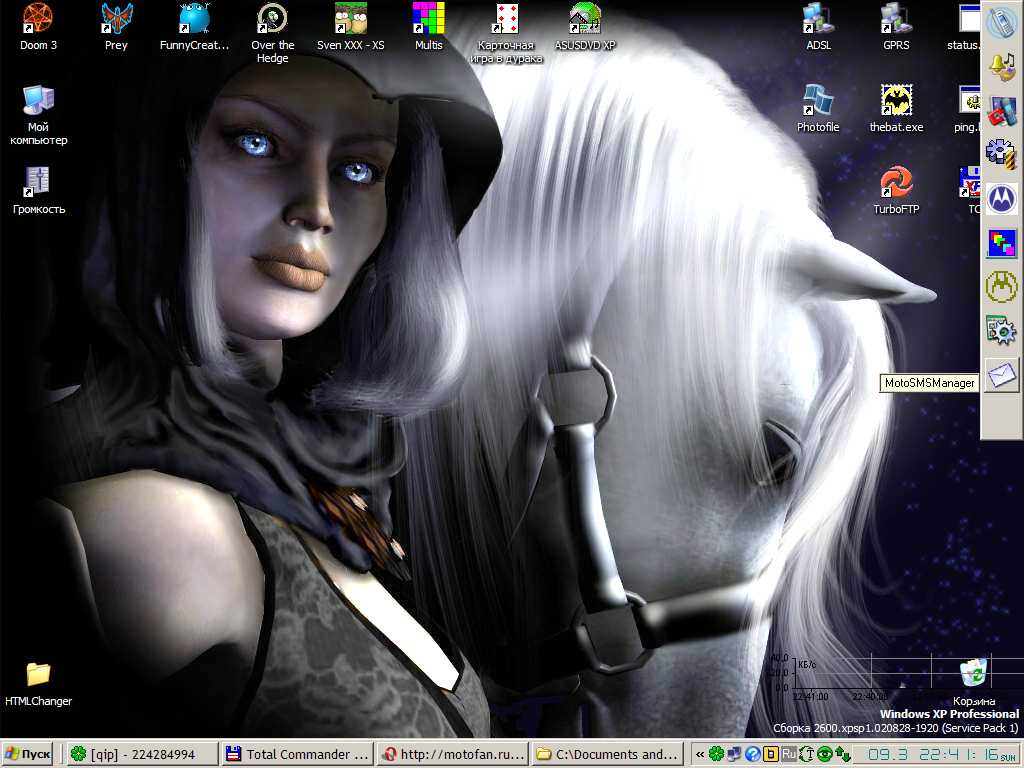
Task: Open the HTMLChanger folder
Action: [x=39, y=684]
